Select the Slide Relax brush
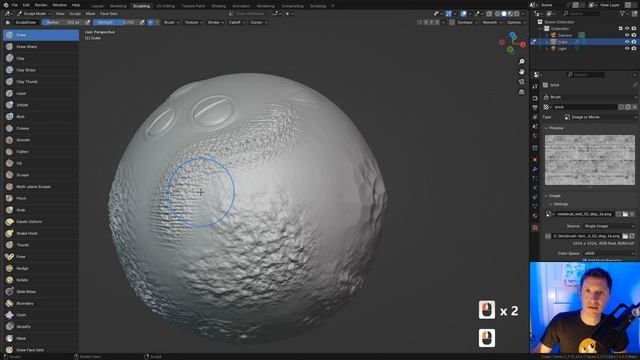640x360 pixels. tap(41, 291)
